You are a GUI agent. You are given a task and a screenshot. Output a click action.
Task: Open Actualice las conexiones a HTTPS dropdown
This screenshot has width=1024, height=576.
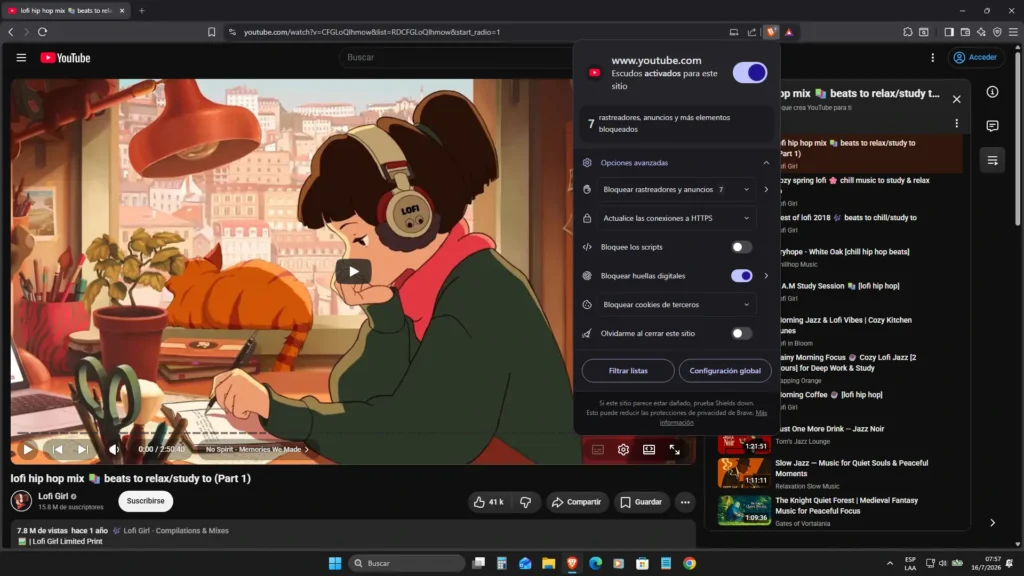[x=676, y=218]
